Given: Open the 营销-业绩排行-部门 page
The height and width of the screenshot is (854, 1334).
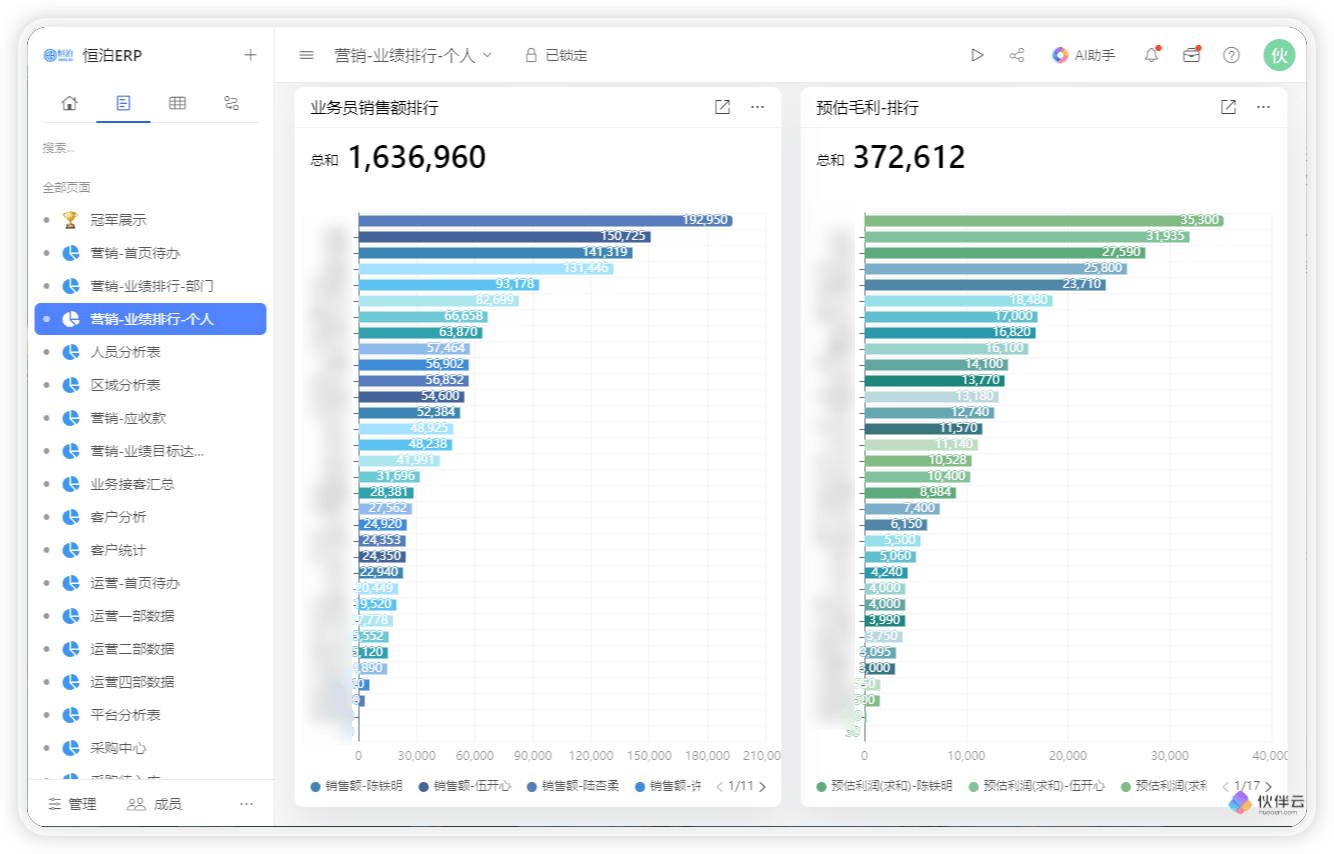Looking at the screenshot, I should pyautogui.click(x=150, y=286).
